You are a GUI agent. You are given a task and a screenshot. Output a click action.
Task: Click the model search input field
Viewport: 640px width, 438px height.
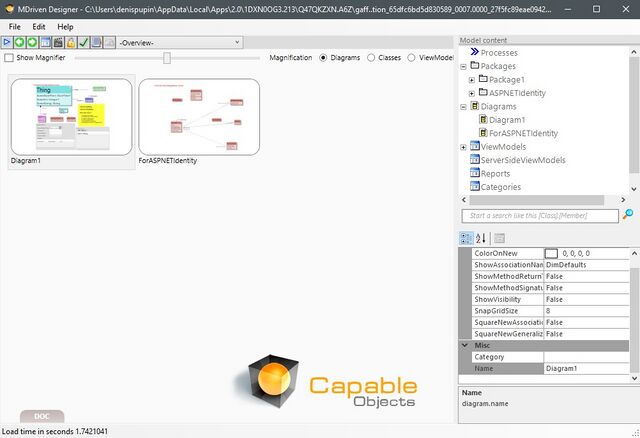coord(540,216)
